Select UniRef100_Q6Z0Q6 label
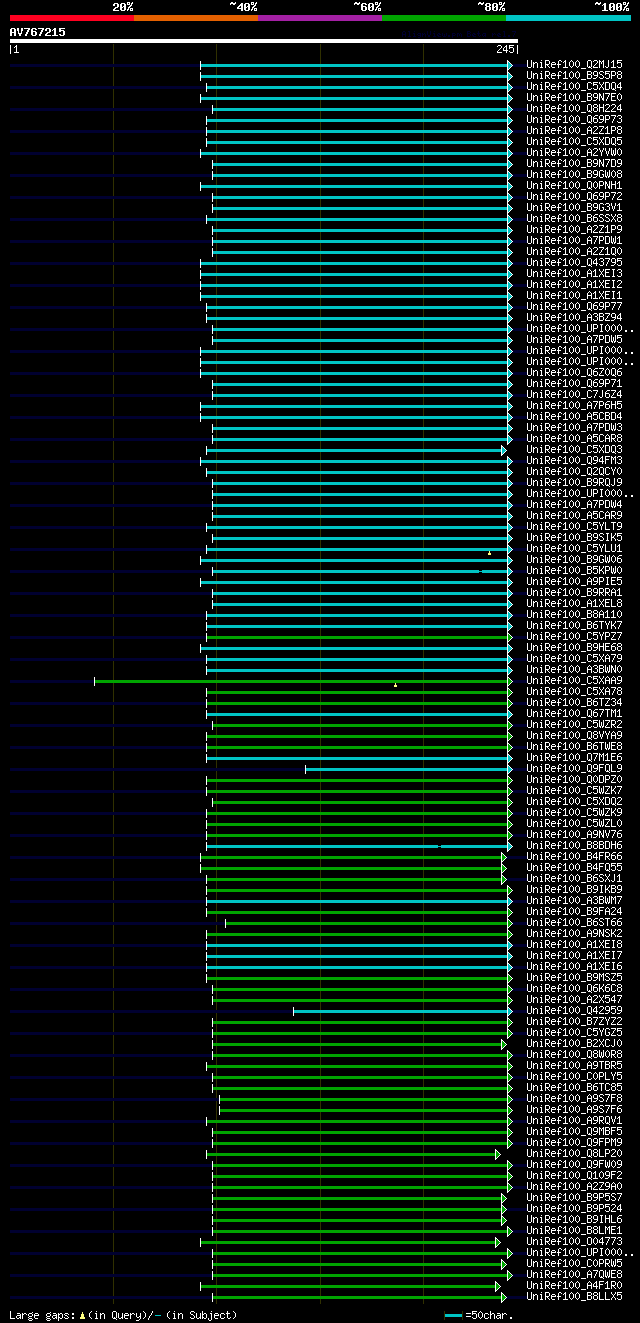The width and height of the screenshot is (640, 1323). pos(574,372)
